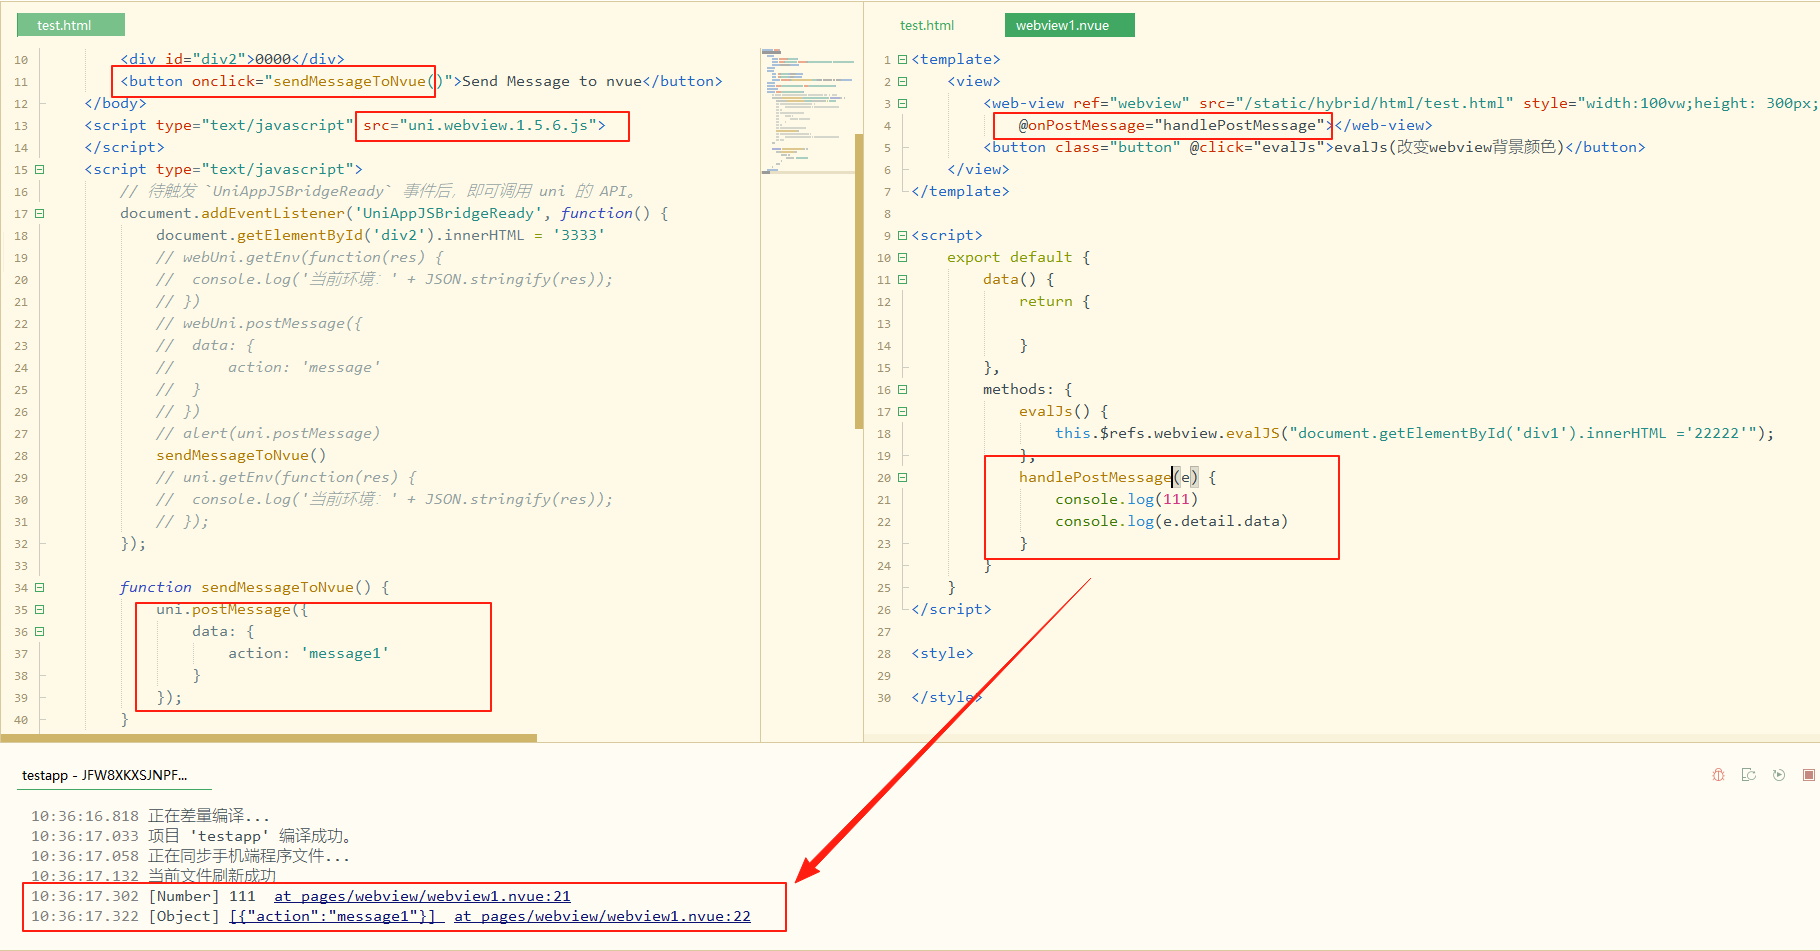Click the rerun play icon in console toolbar

click(x=1778, y=775)
